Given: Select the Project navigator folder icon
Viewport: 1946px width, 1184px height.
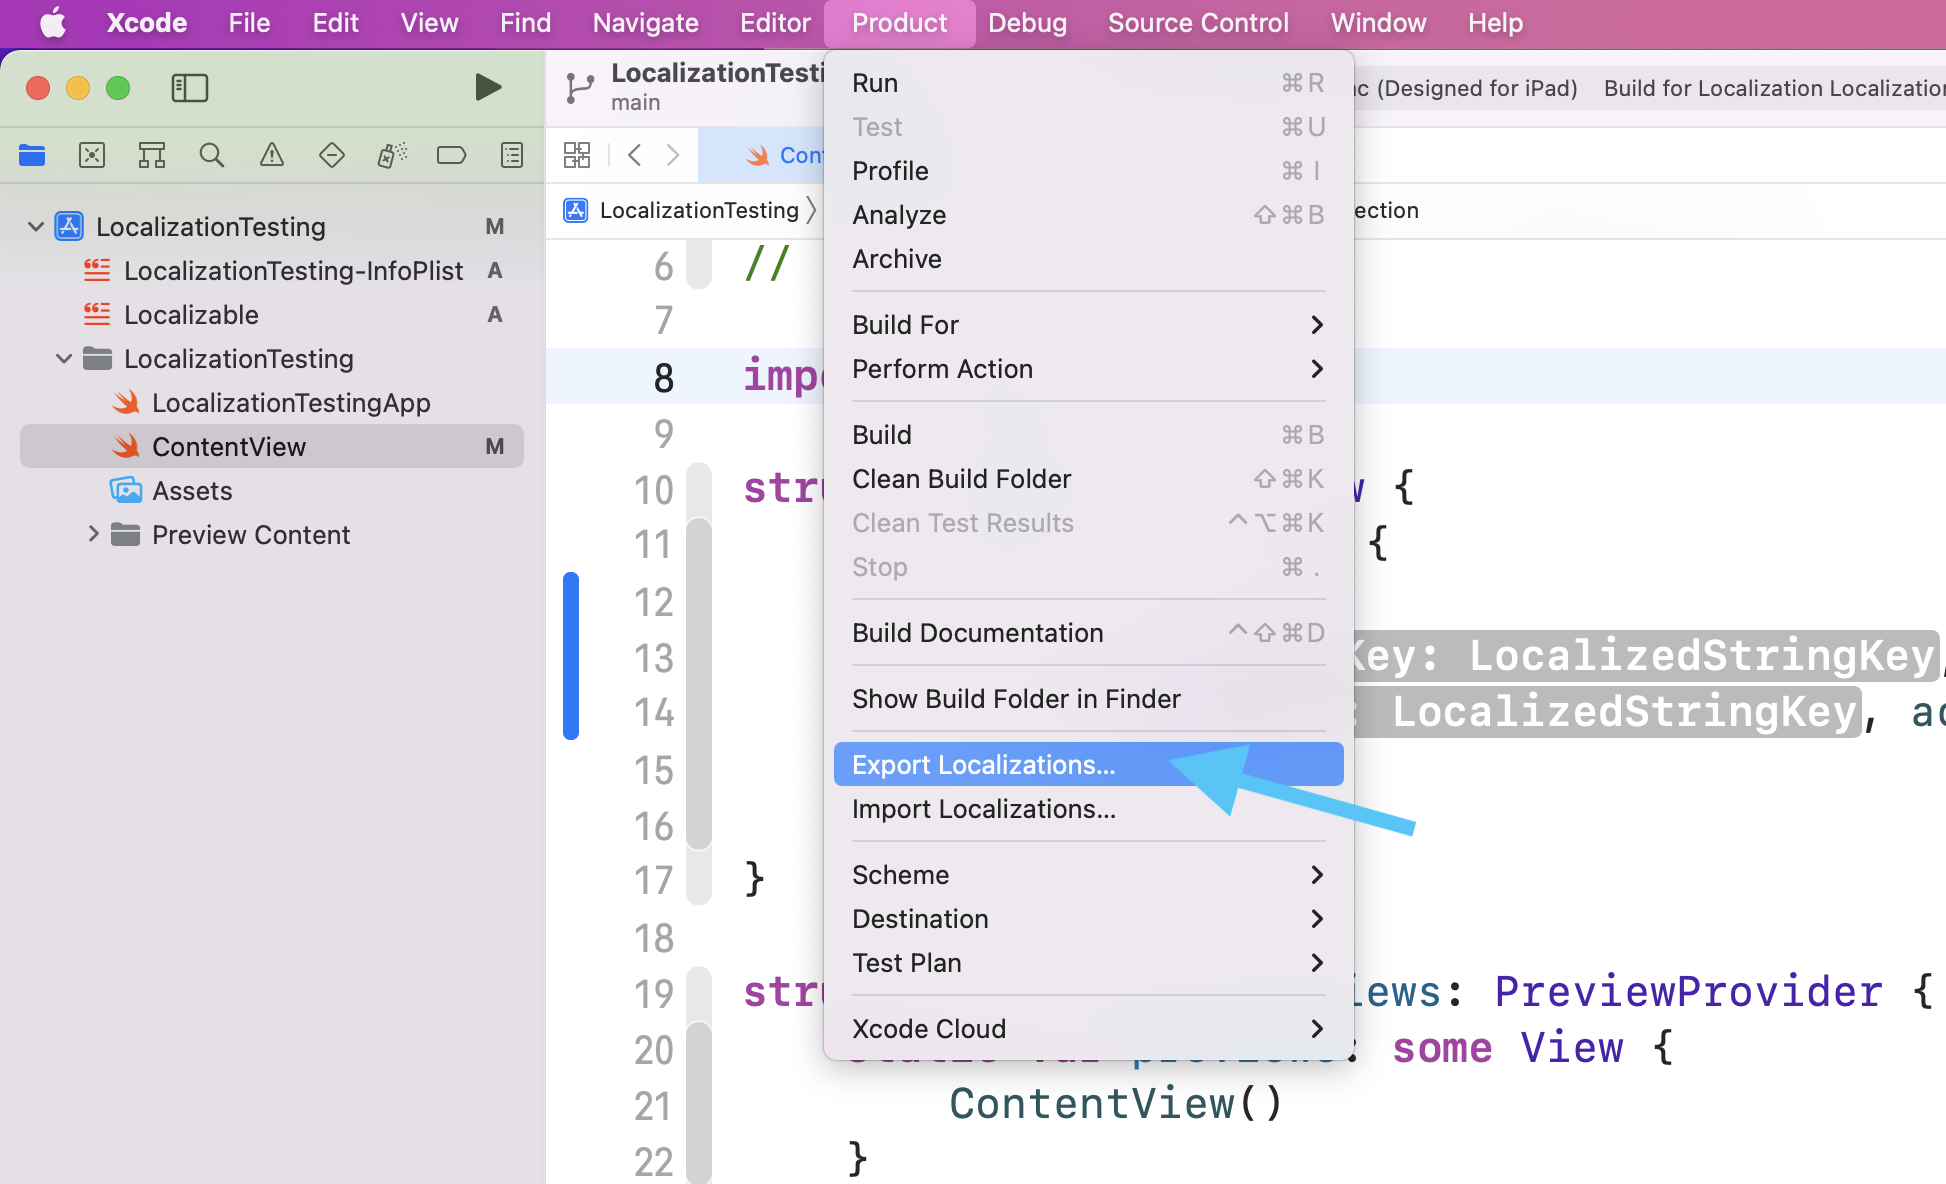Looking at the screenshot, I should pos(32,155).
